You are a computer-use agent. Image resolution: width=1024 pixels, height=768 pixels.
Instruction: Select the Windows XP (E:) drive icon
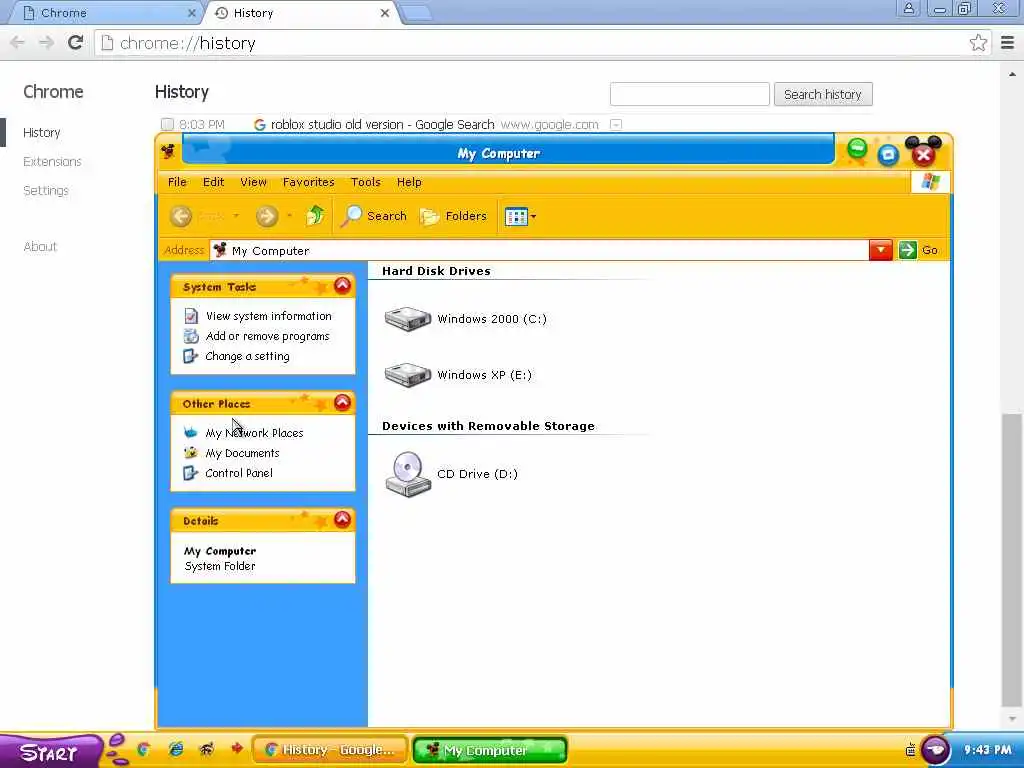[408, 376]
